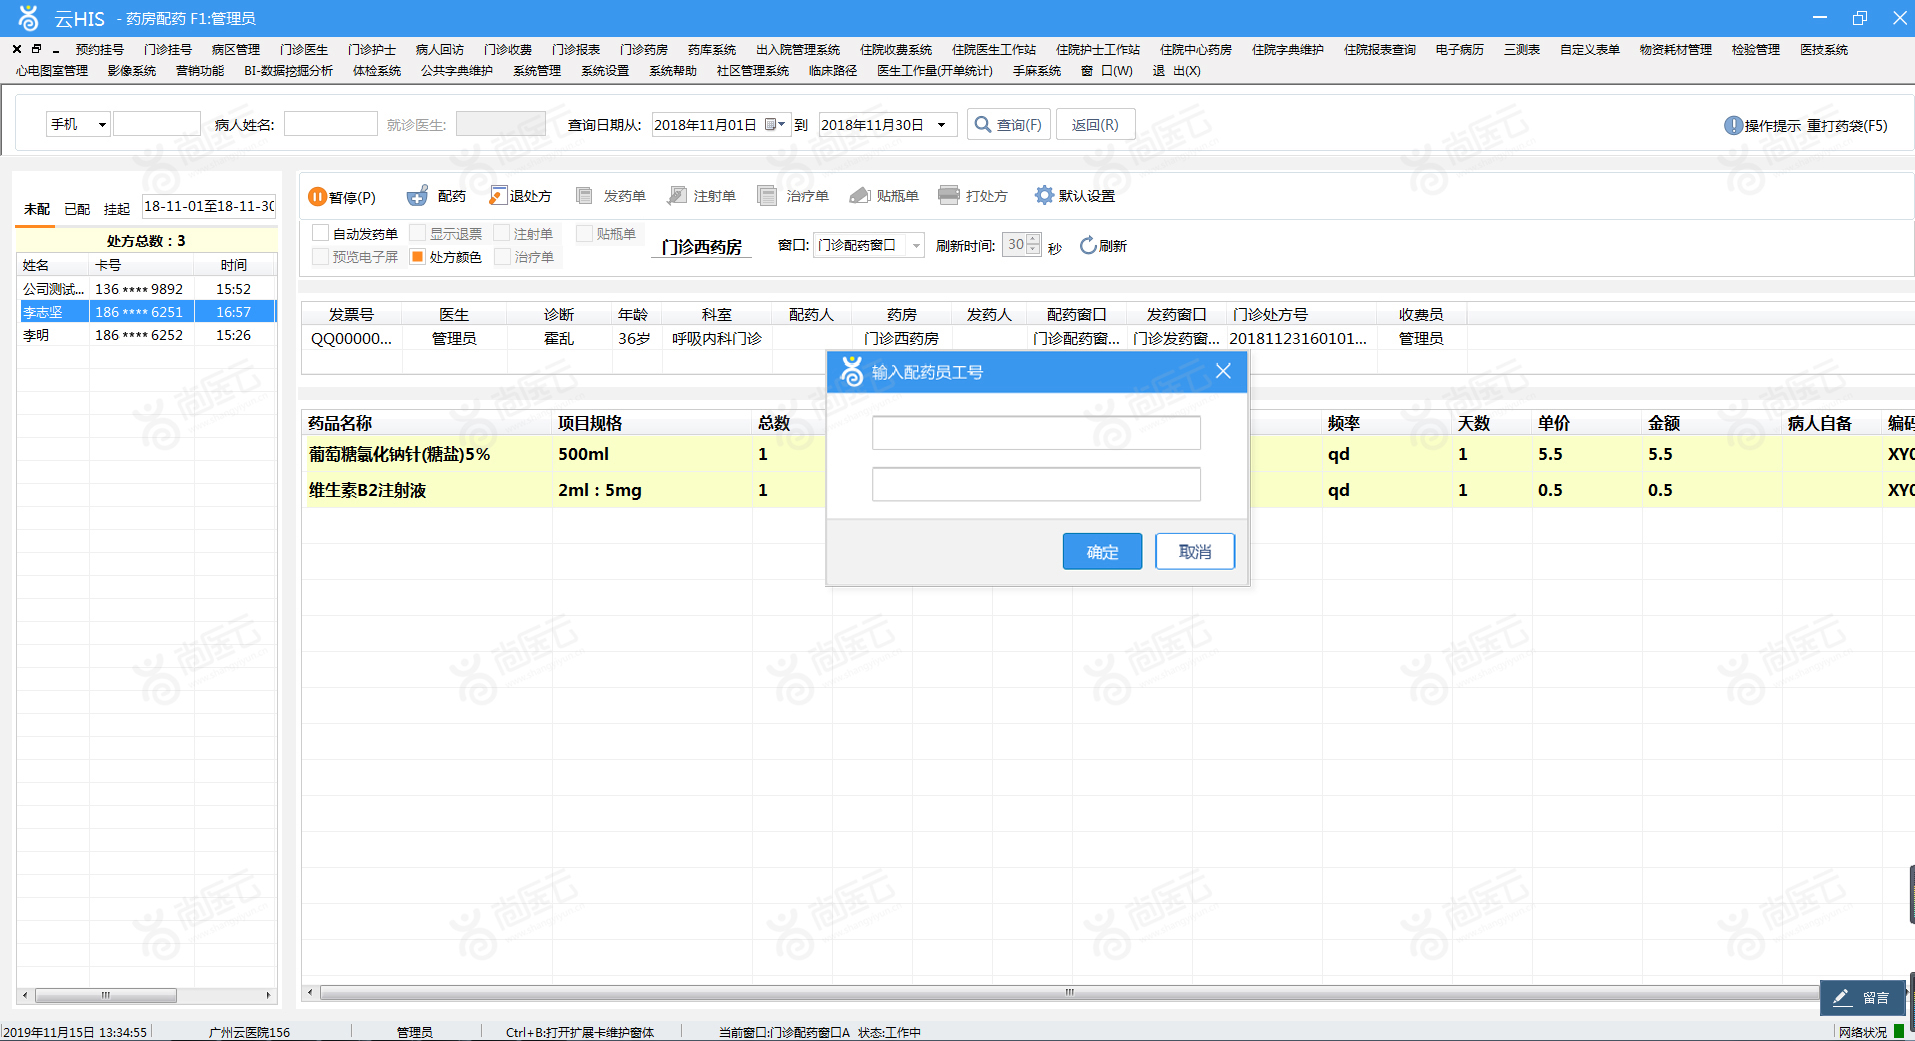The width and height of the screenshot is (1915, 1041).
Task: Click the small restore icon in menu bar
Action: click(37, 49)
